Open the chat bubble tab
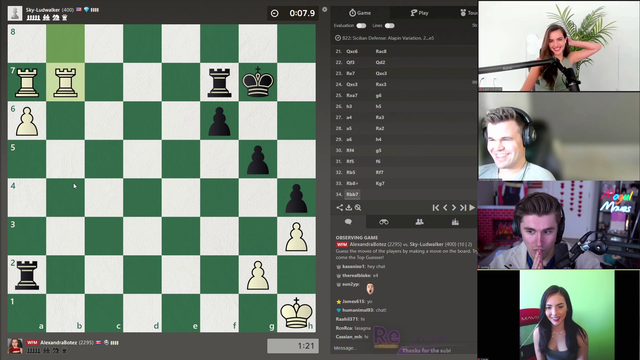This screenshot has width=640, height=360. pyautogui.click(x=348, y=222)
